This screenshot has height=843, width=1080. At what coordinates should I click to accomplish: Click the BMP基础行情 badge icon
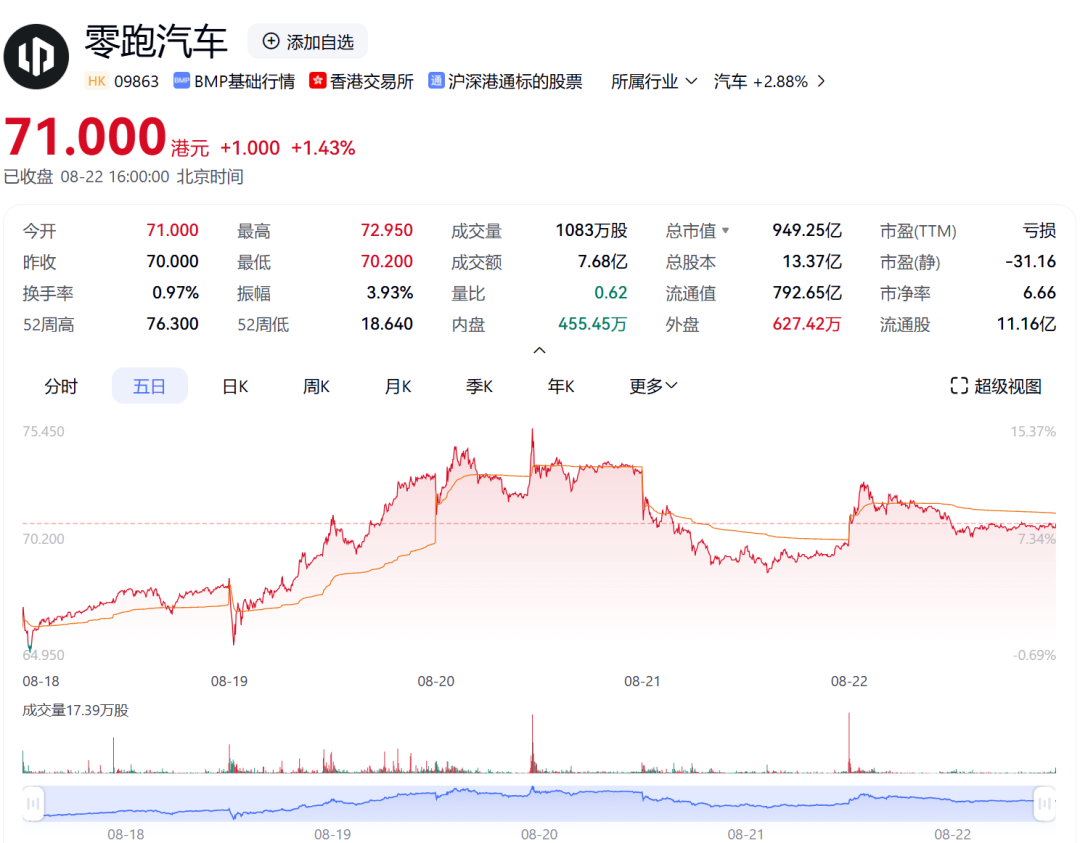click(x=181, y=81)
